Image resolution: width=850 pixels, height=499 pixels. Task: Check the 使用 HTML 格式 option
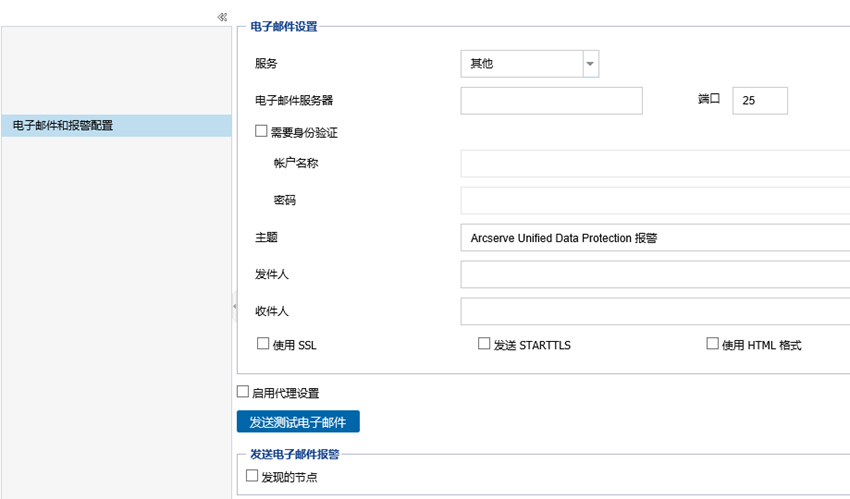713,344
